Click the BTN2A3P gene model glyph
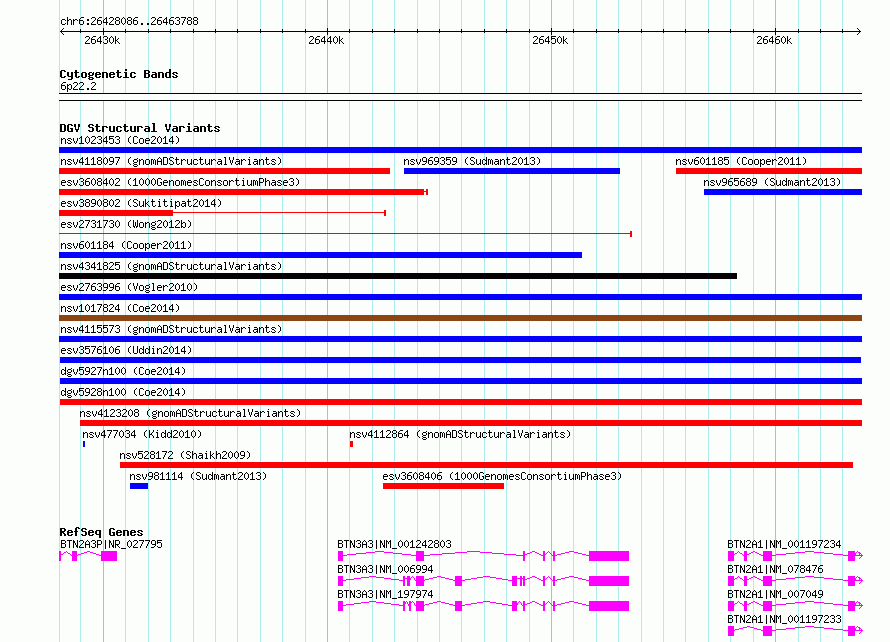The image size is (890, 642). coord(88,556)
